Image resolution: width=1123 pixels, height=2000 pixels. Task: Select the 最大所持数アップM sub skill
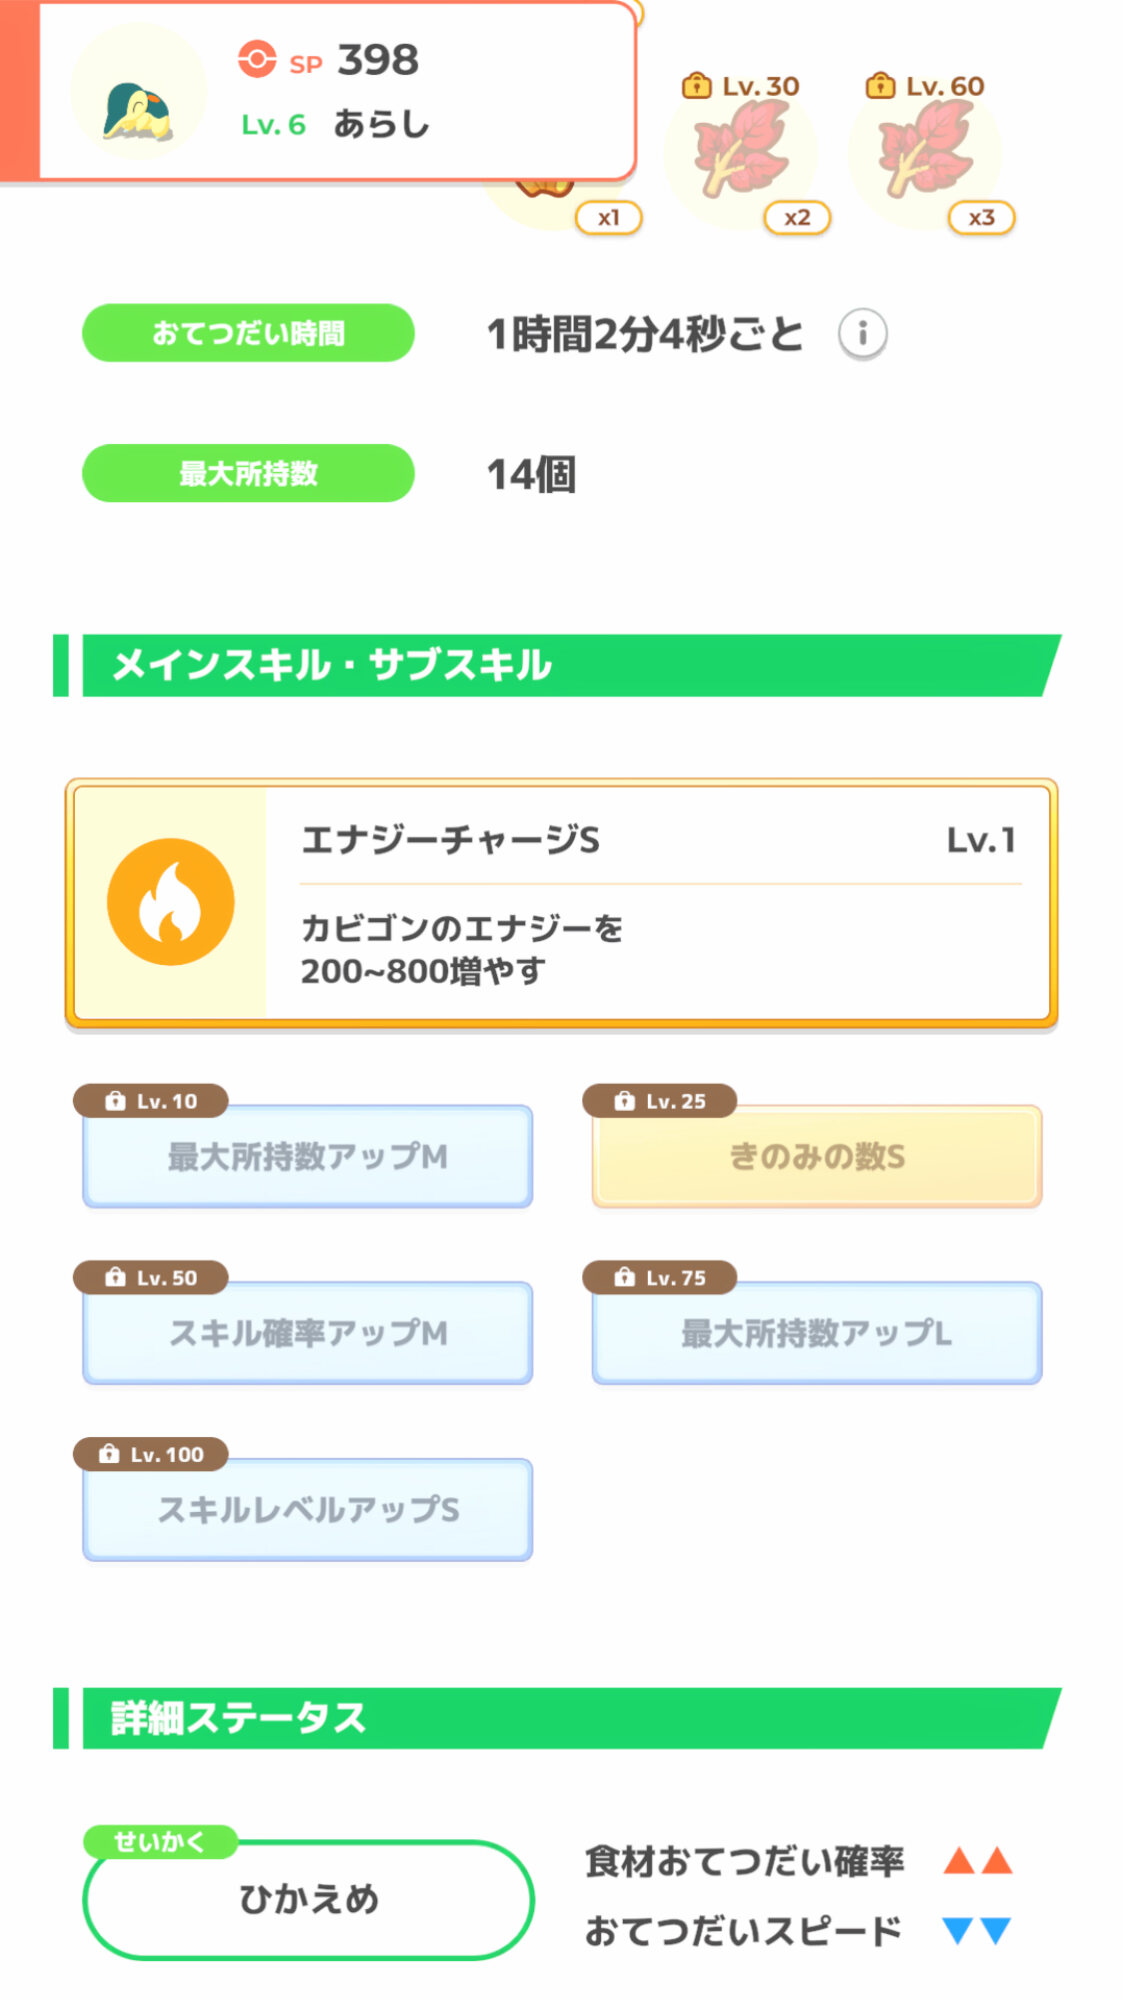point(308,1156)
